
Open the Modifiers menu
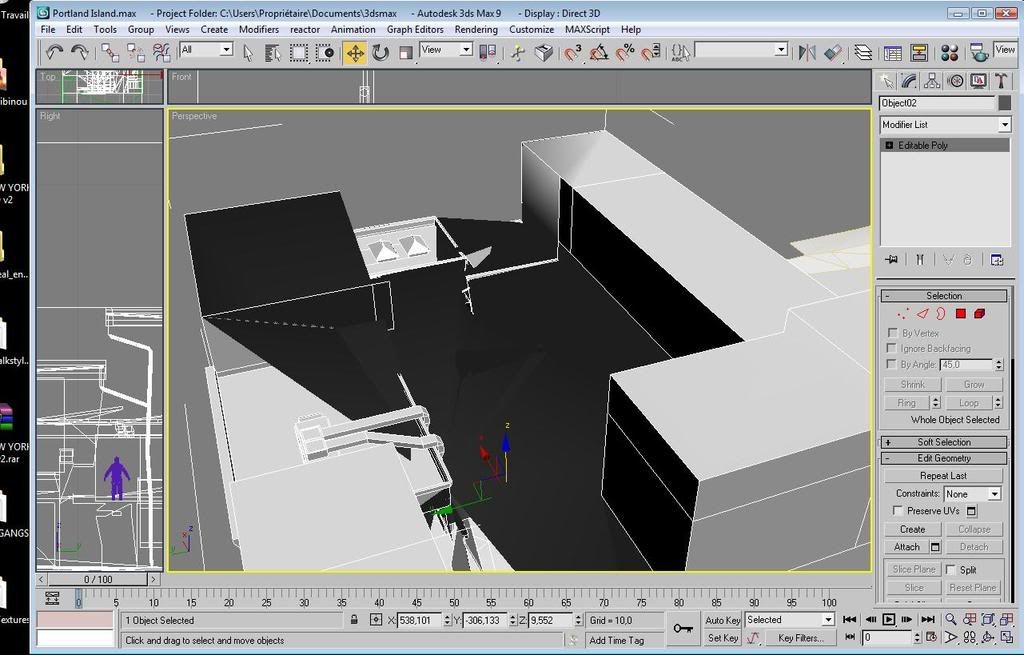[259, 29]
